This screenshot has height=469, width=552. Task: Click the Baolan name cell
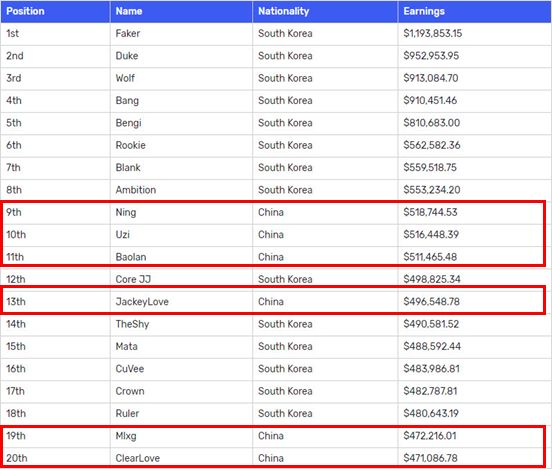tap(131, 257)
